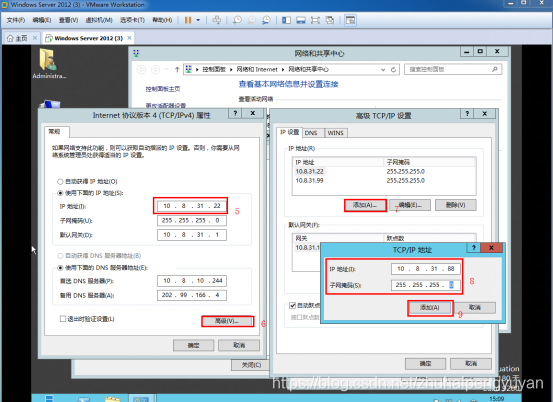This screenshot has height=402, width=553.
Task: Click 取消 in IPv4 properties dialog
Action: (x=239, y=345)
